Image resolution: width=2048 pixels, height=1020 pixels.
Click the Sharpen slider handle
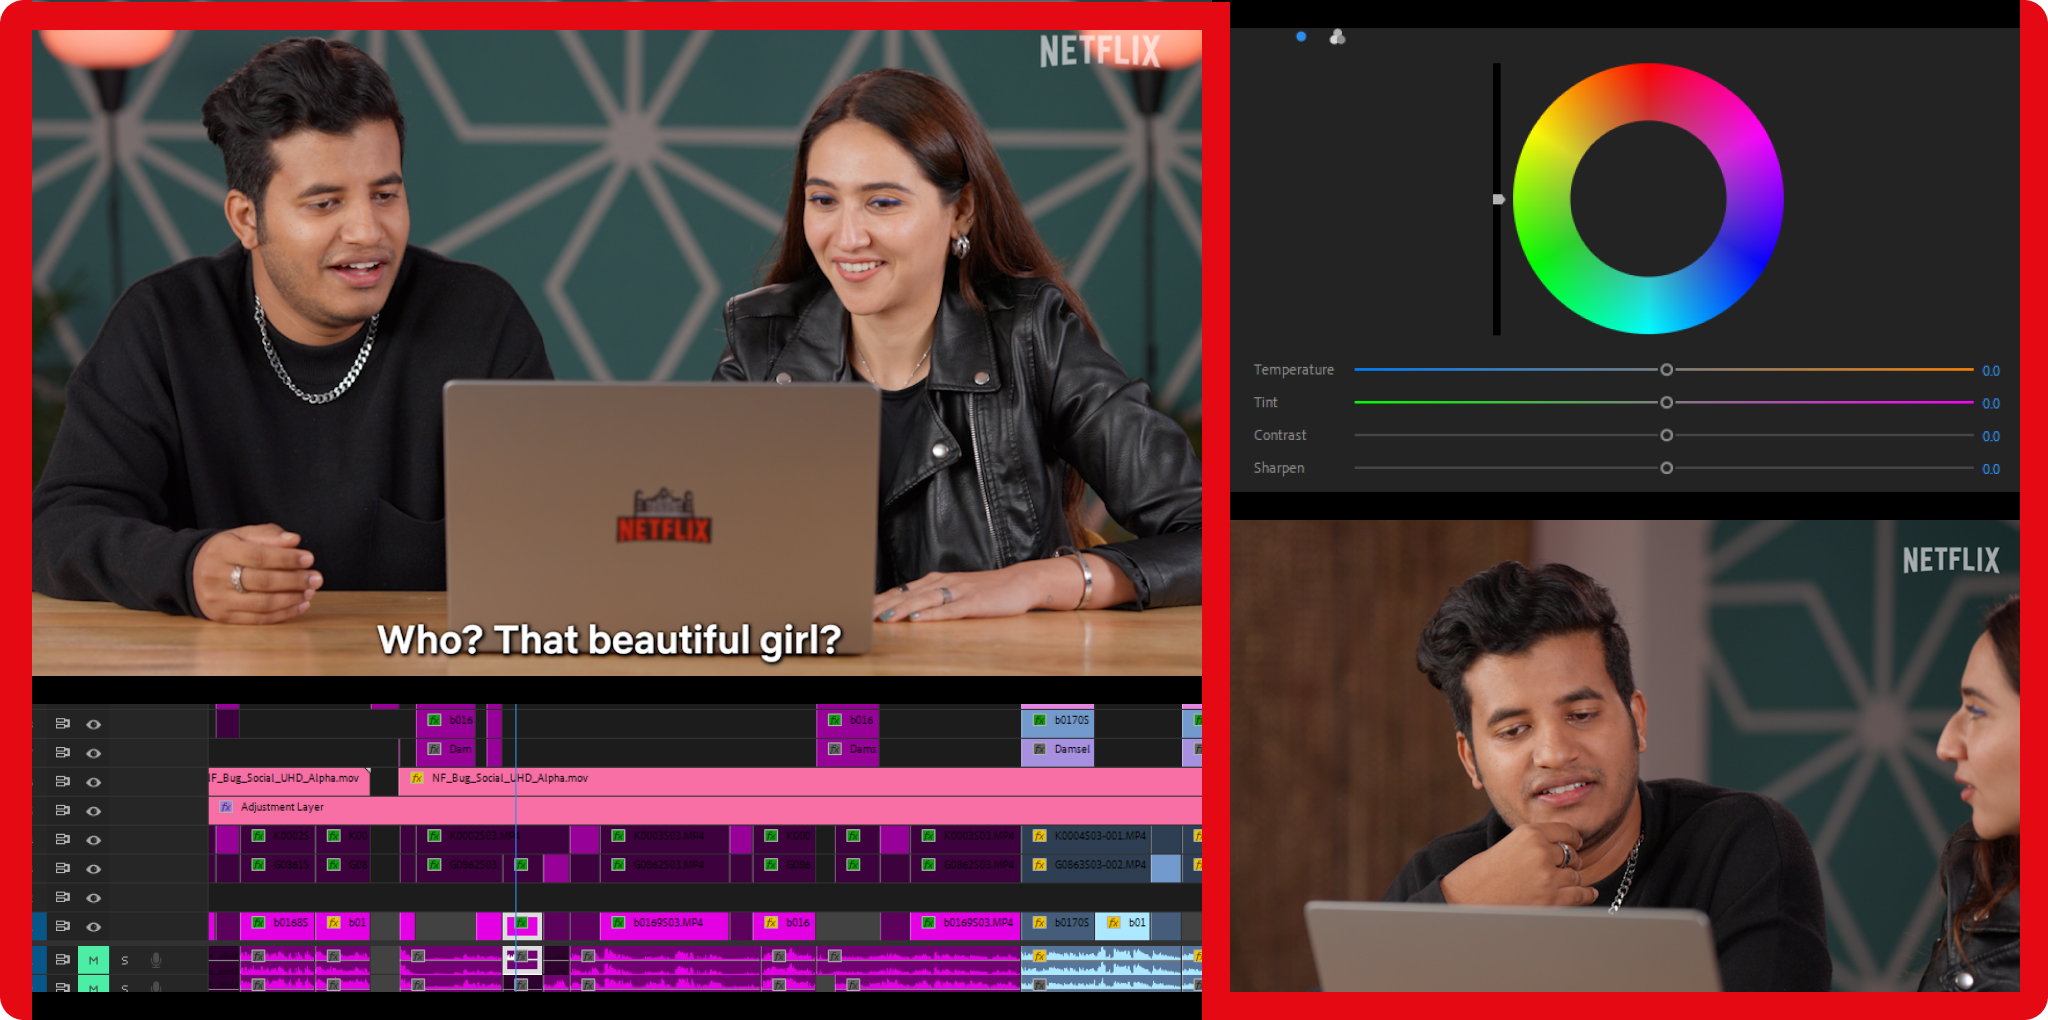coord(1666,468)
